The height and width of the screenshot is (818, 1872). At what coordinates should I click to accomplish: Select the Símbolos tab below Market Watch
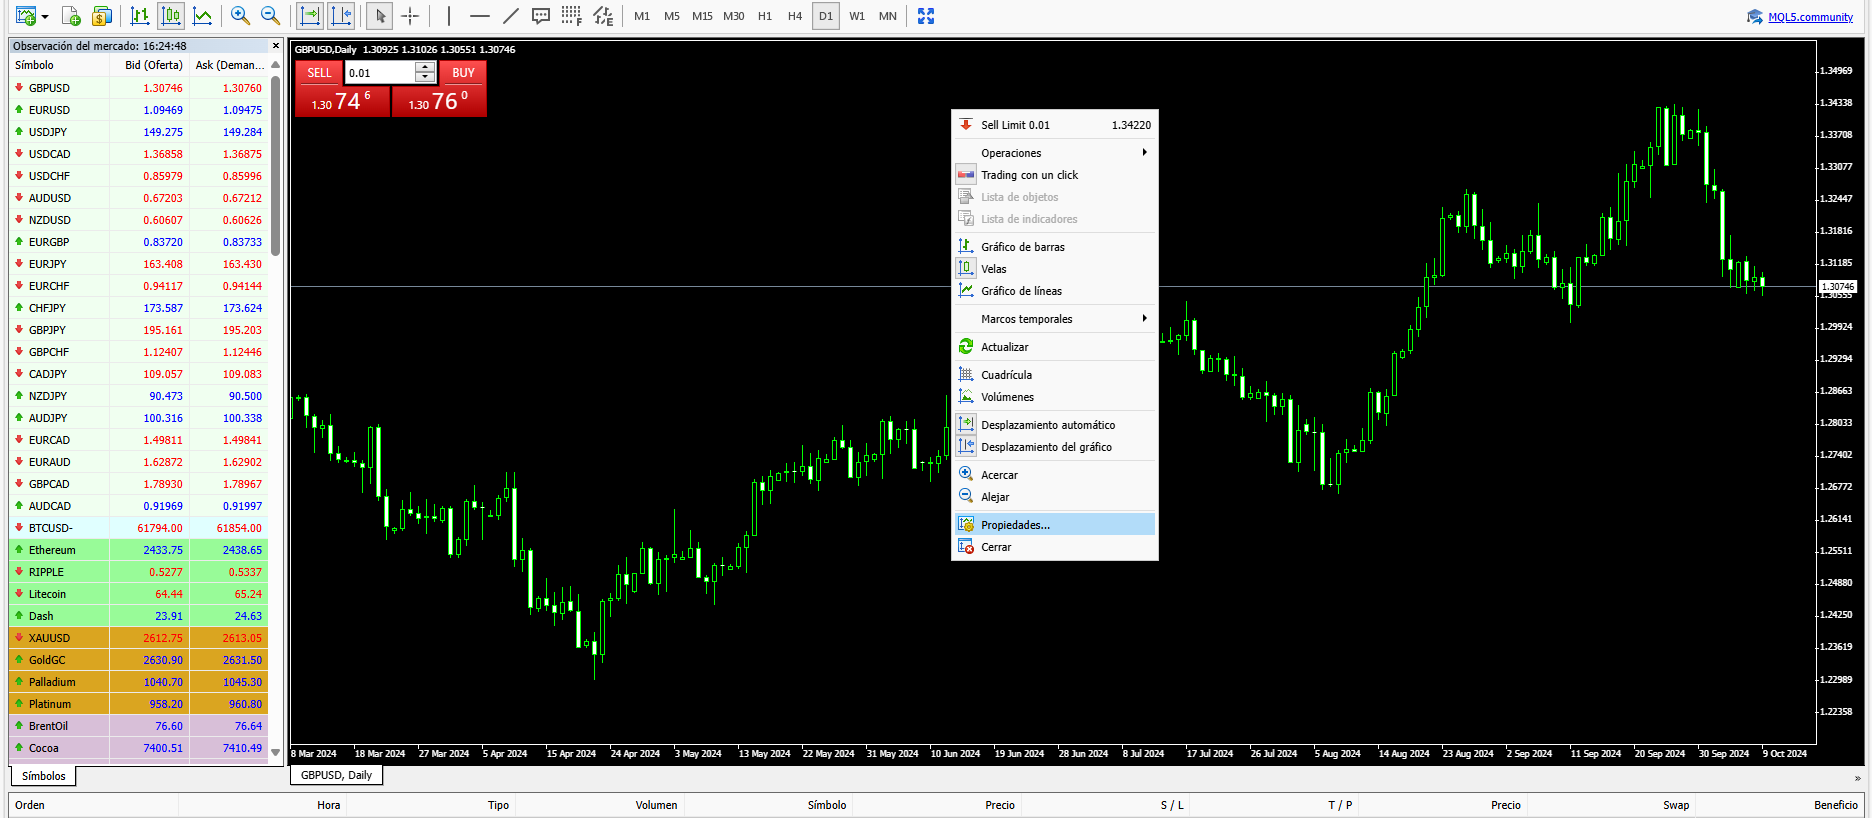pos(44,776)
